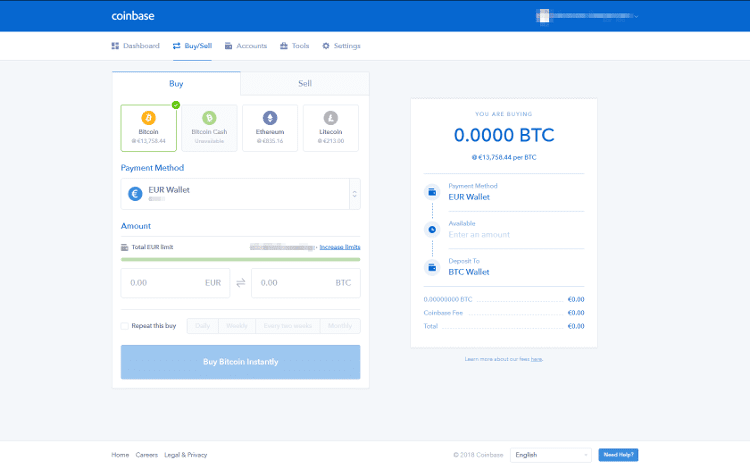Choose the Monthly repeat option
Screen dimensions: 750x469
(x=340, y=326)
